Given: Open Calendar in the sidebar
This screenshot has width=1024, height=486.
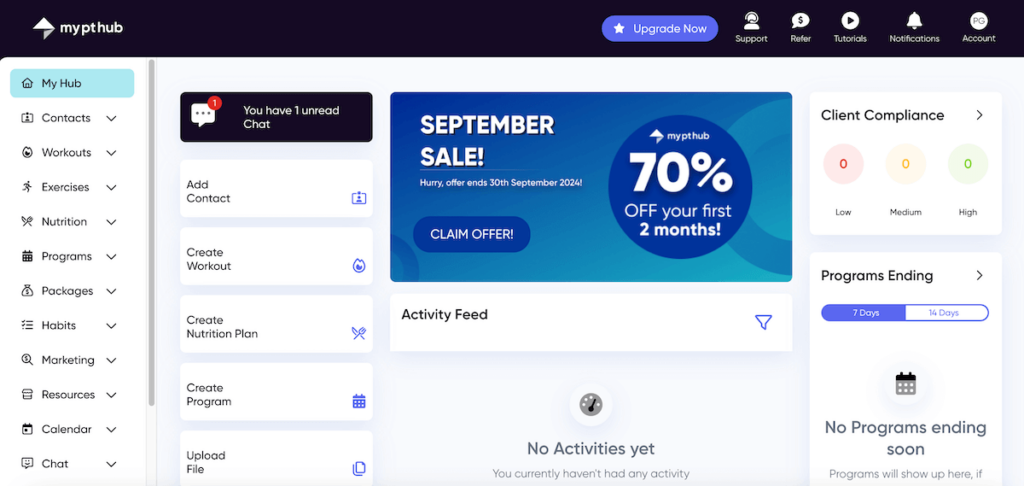Looking at the screenshot, I should tap(66, 429).
